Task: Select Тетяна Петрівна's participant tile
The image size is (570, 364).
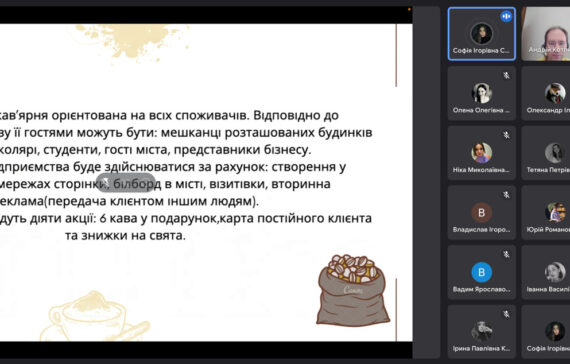Action: pos(546,153)
